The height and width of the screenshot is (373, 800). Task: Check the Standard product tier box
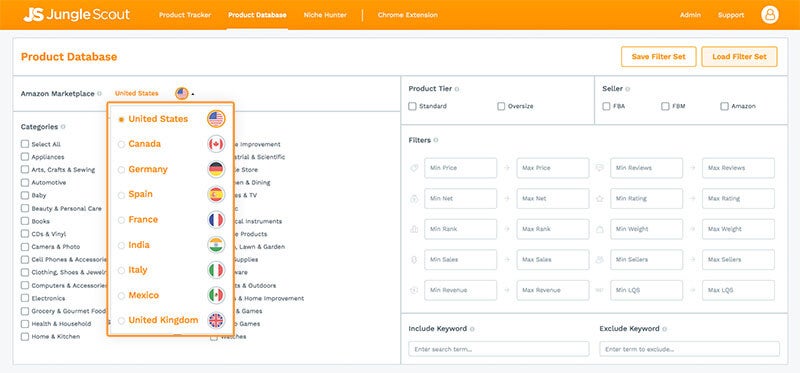(412, 106)
